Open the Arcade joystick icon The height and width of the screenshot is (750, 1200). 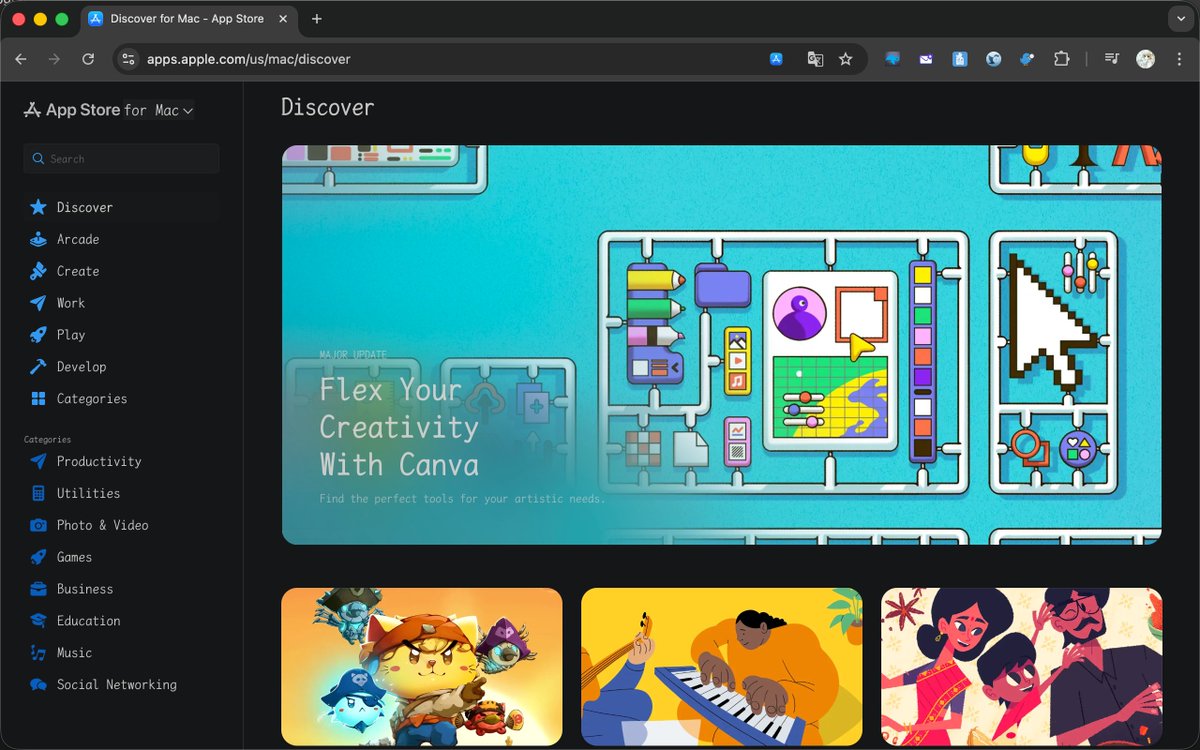point(38,239)
